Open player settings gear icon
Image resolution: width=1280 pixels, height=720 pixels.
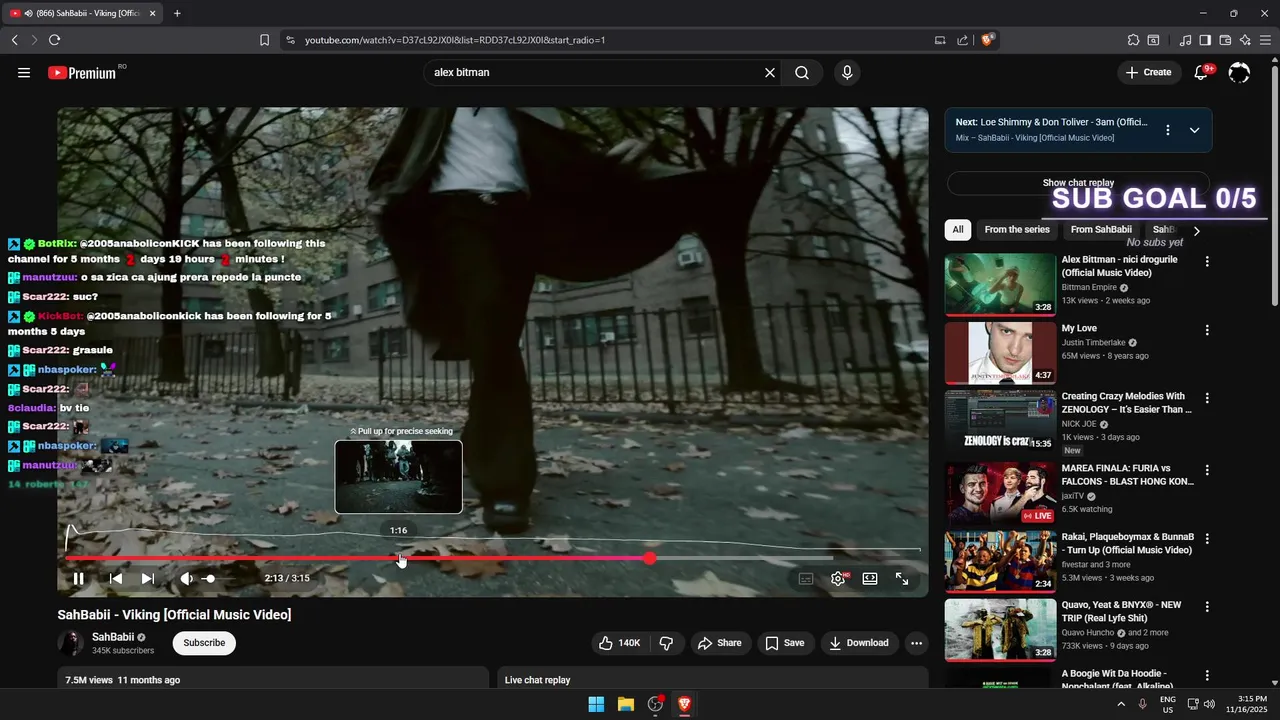(x=838, y=578)
